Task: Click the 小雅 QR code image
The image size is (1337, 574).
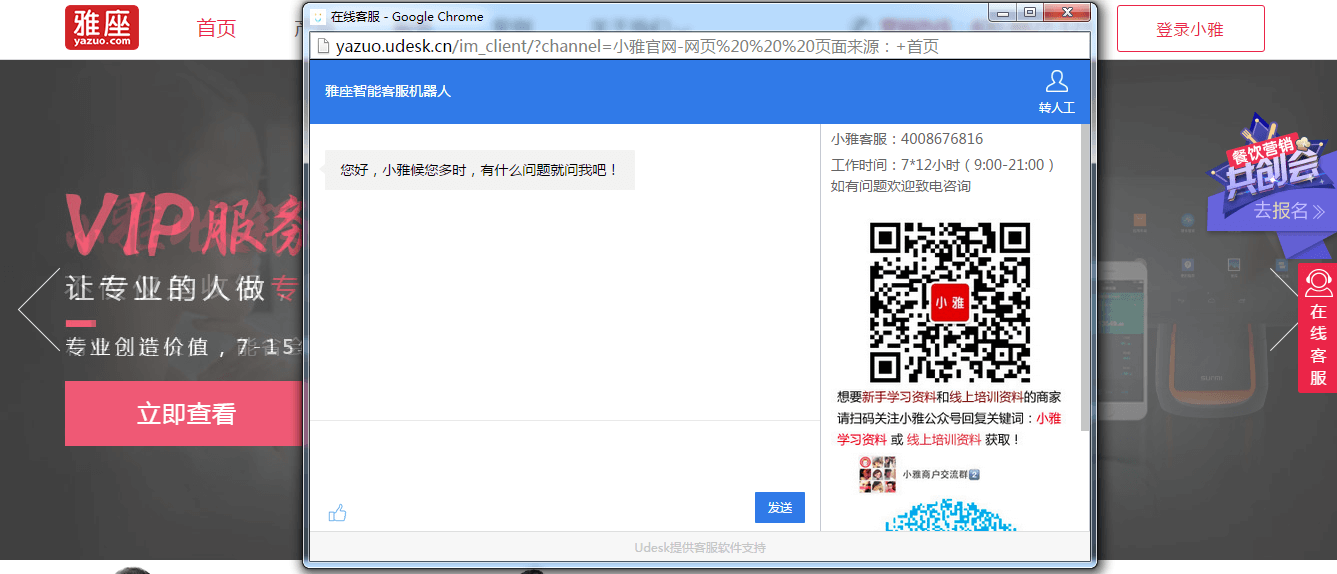Action: pos(949,302)
